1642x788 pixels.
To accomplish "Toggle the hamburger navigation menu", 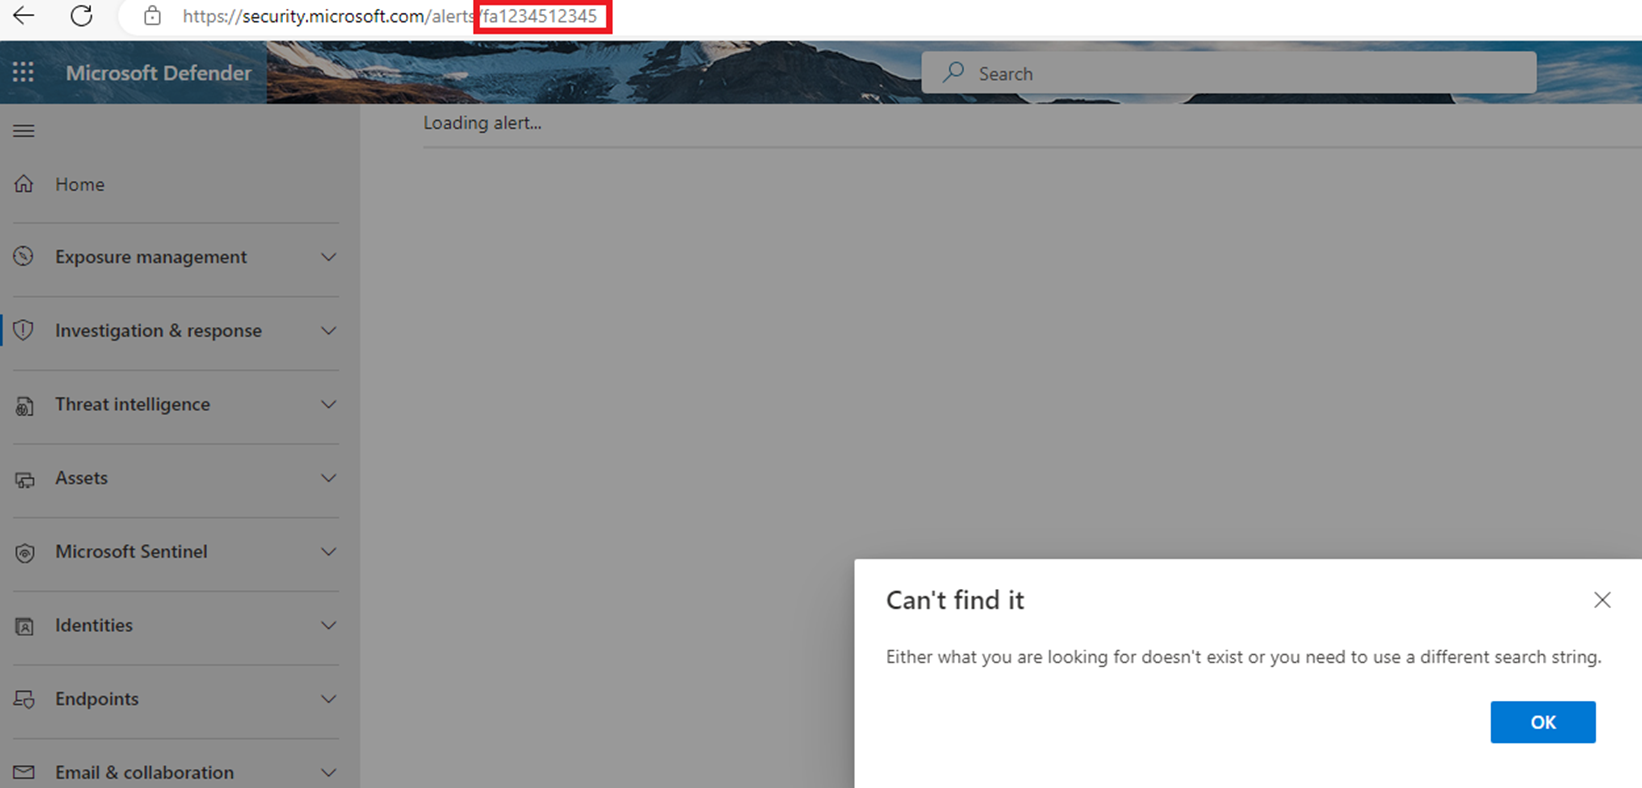I will [x=23, y=131].
